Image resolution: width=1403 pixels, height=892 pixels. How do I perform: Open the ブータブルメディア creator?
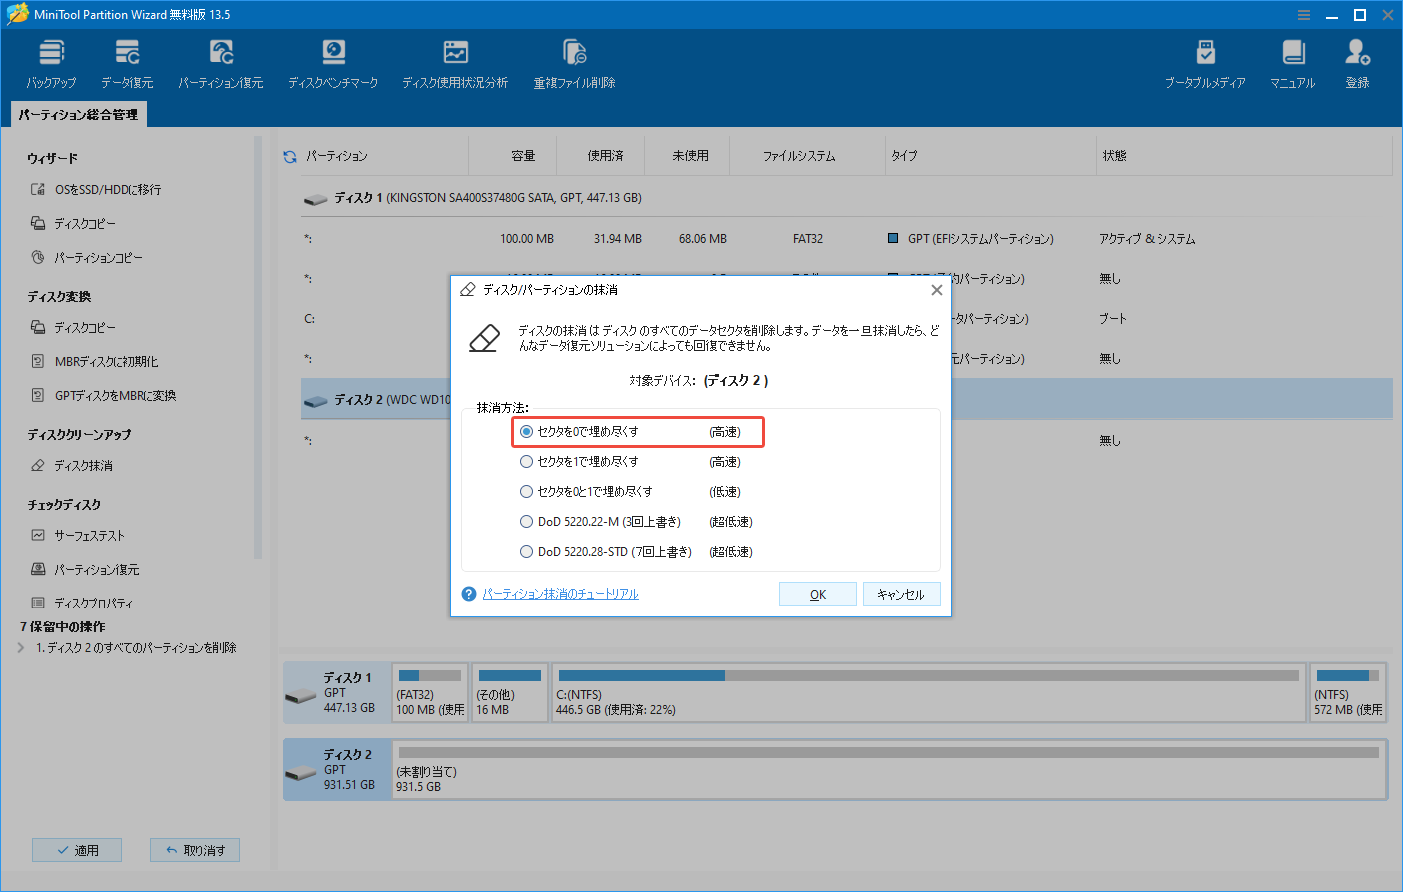point(1205,60)
